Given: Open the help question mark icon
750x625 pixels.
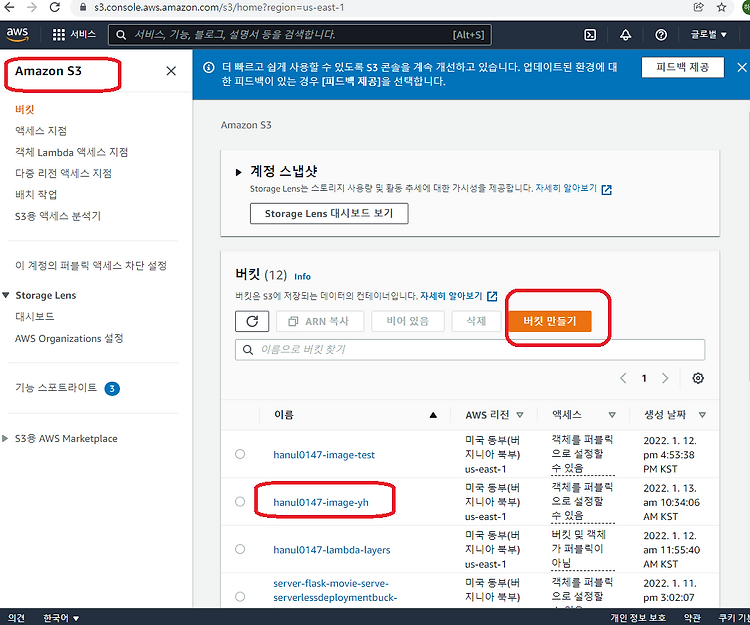Looking at the screenshot, I should [661, 34].
